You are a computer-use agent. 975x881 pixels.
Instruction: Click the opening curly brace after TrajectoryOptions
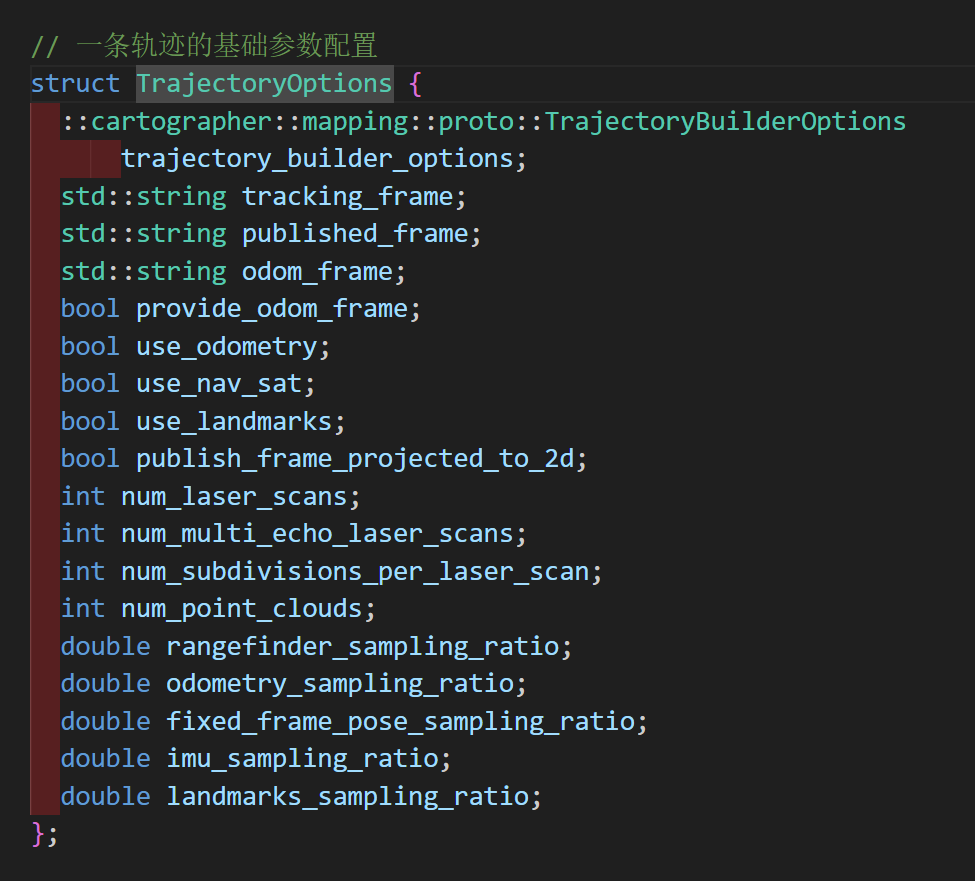point(416,83)
